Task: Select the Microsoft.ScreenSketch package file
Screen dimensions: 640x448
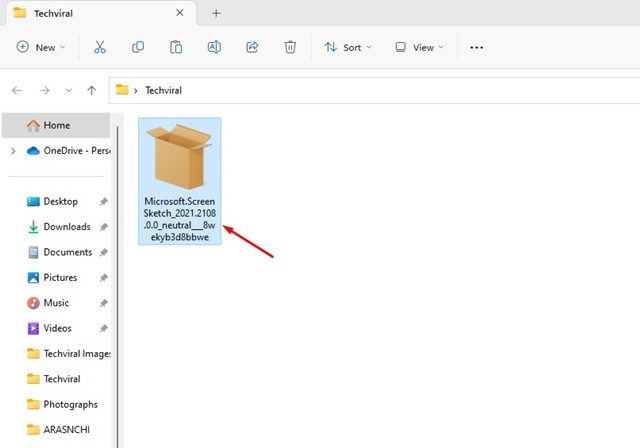Action: click(180, 181)
